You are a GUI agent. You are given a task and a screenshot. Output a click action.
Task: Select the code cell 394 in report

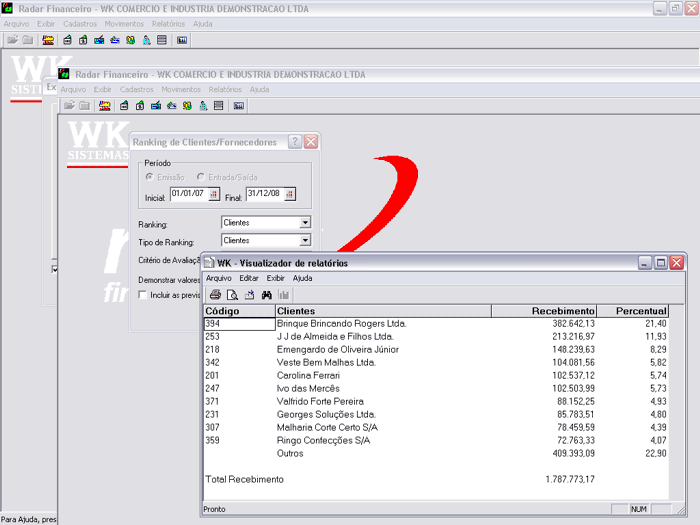click(238, 324)
